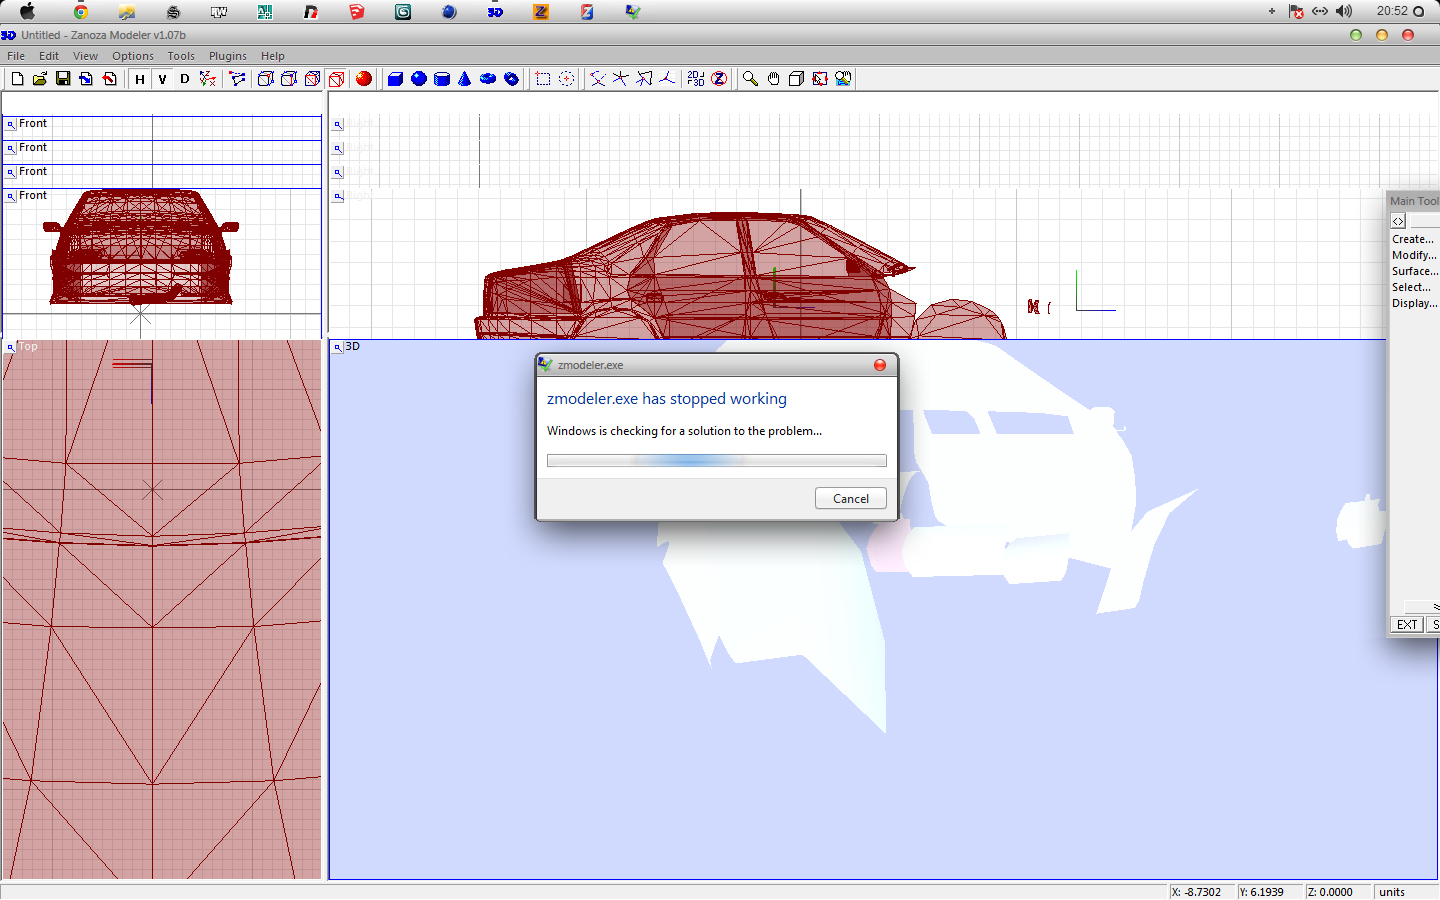Open the view menu of the 3D viewport
Screen dimensions: 1440x900
(x=338, y=347)
